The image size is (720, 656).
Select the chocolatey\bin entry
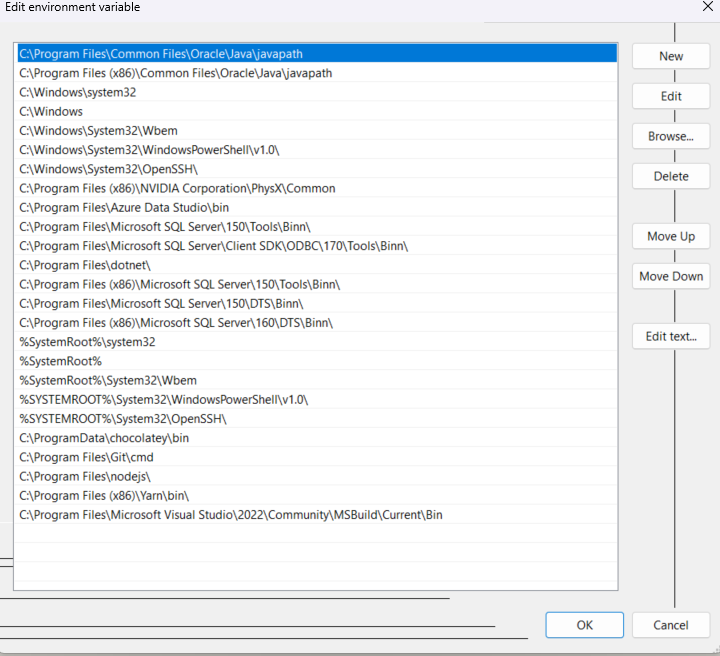317,438
